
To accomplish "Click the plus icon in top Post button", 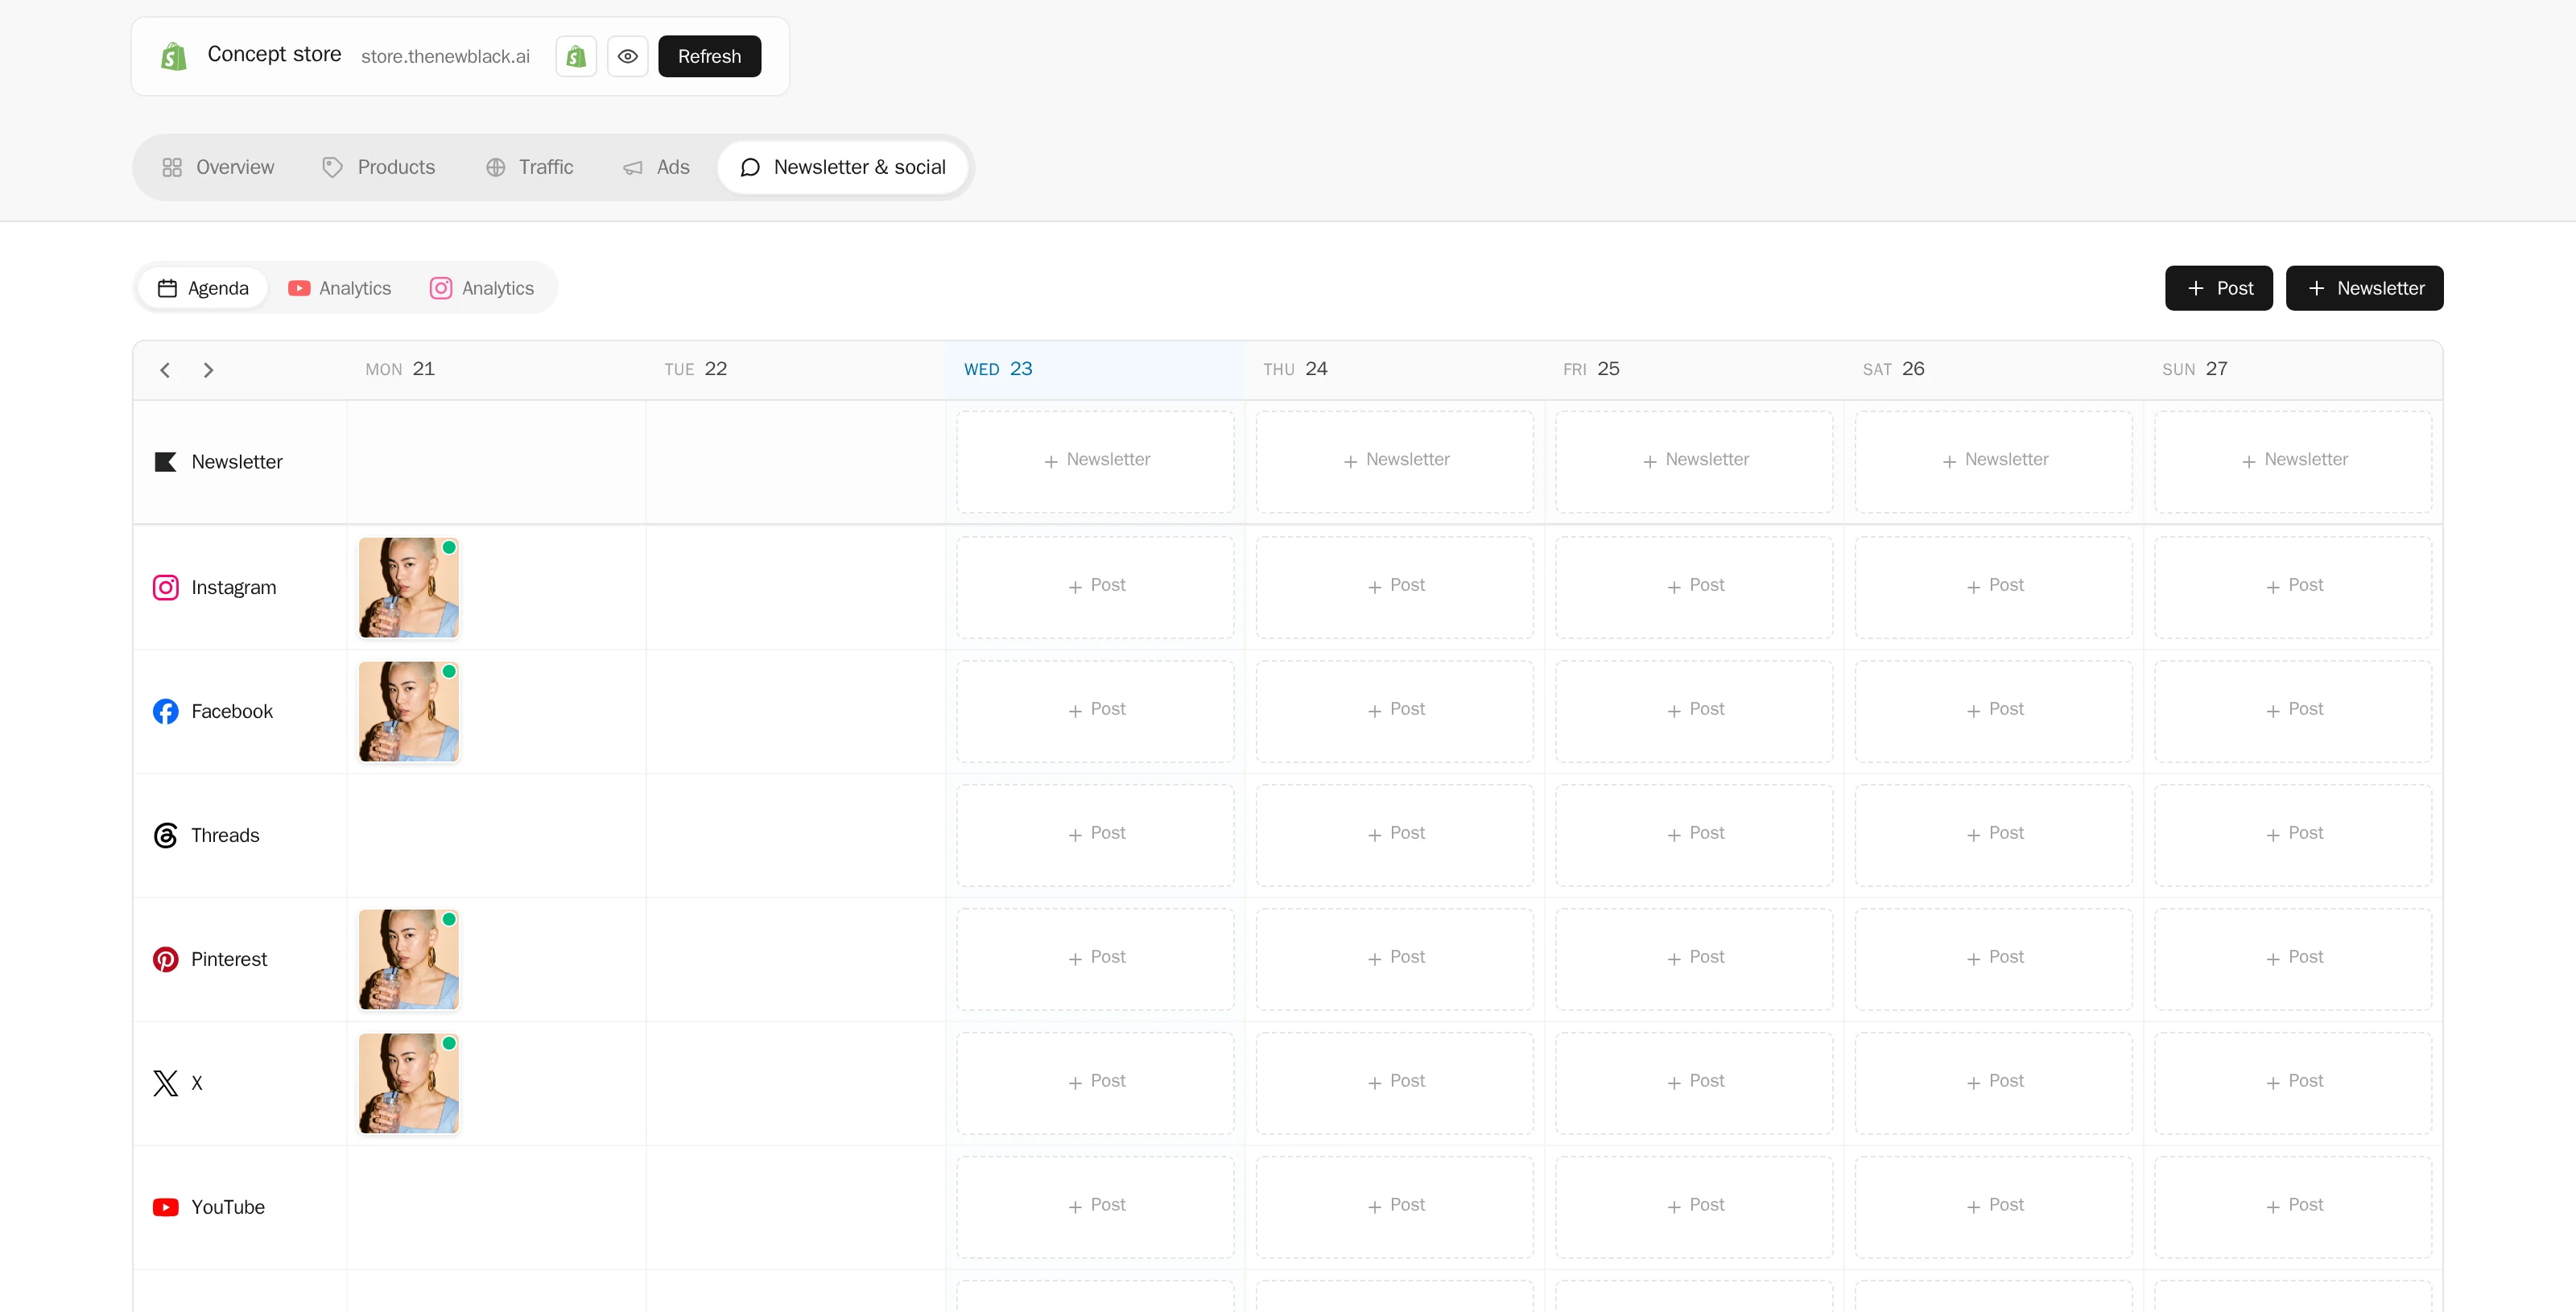I will coord(2196,288).
